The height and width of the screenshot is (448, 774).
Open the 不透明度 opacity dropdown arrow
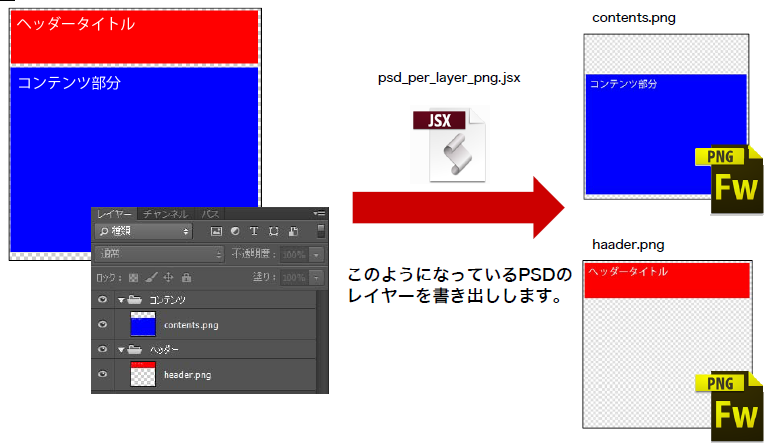[316, 255]
